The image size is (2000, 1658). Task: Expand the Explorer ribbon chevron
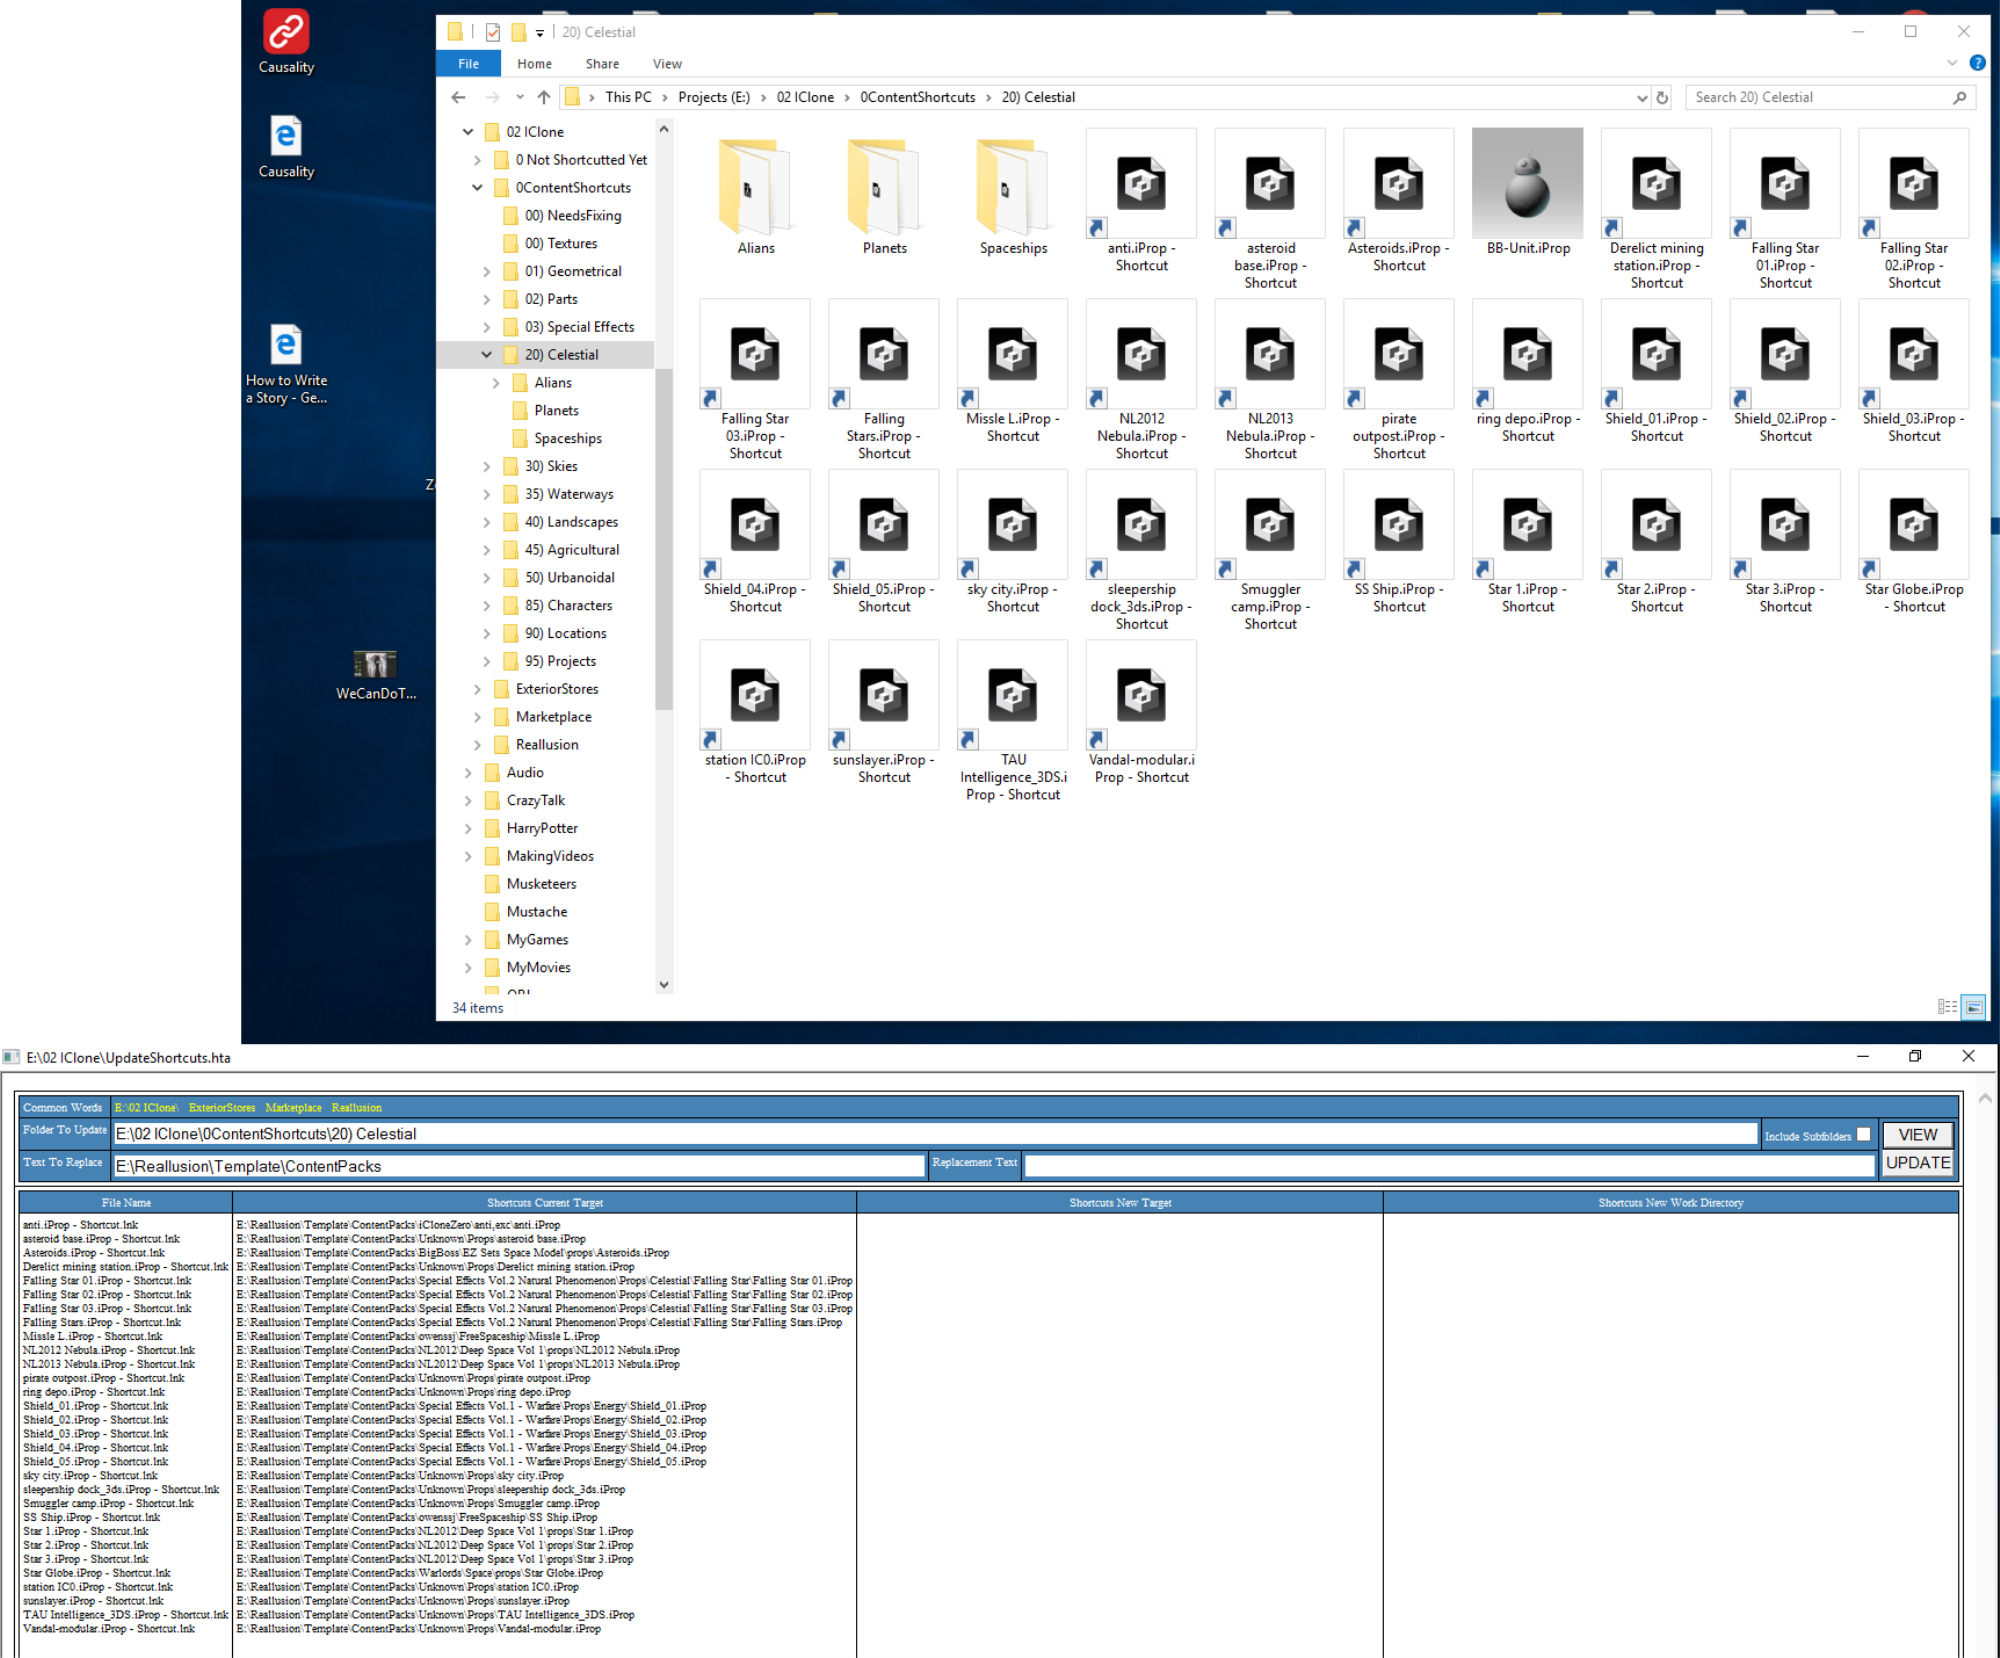click(x=1951, y=63)
